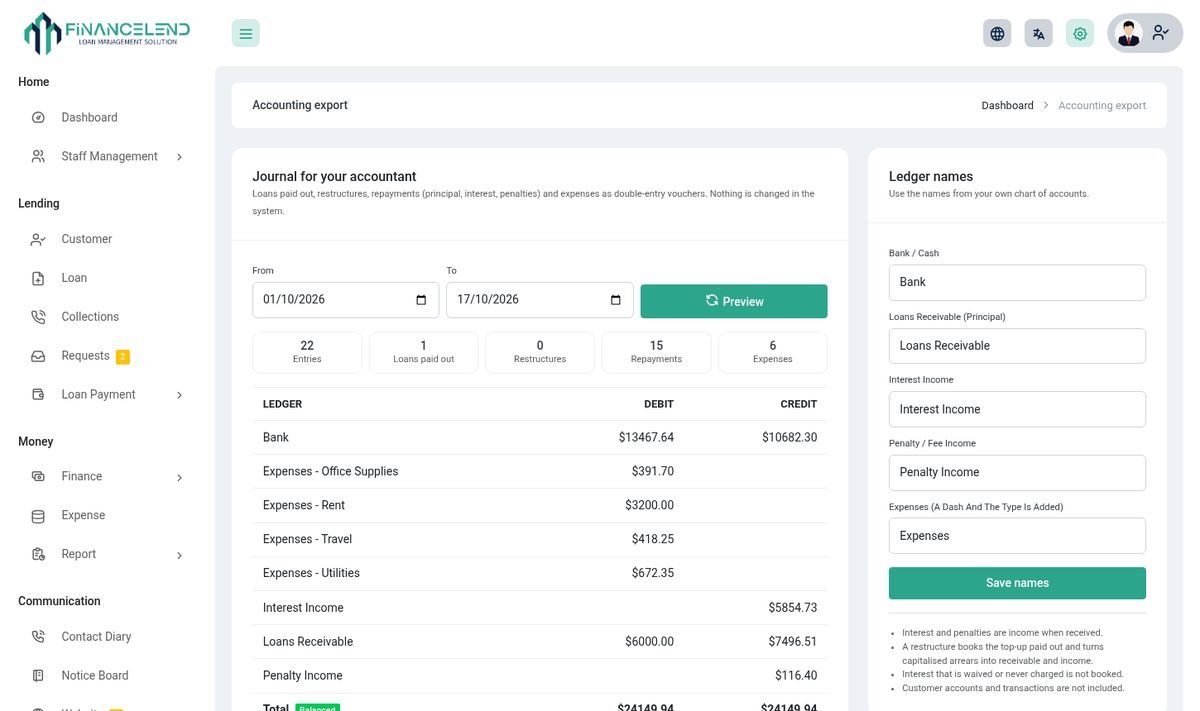
Task: Click the Contact Diary phone icon
Action: [x=38, y=637]
